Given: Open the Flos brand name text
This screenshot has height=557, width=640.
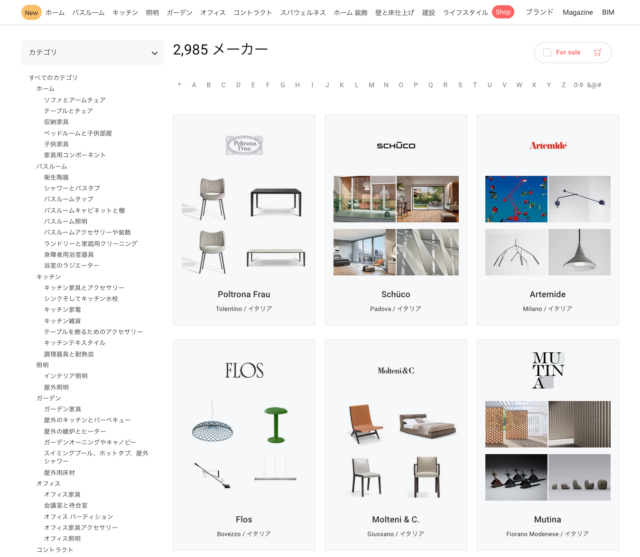Looking at the screenshot, I should (244, 519).
